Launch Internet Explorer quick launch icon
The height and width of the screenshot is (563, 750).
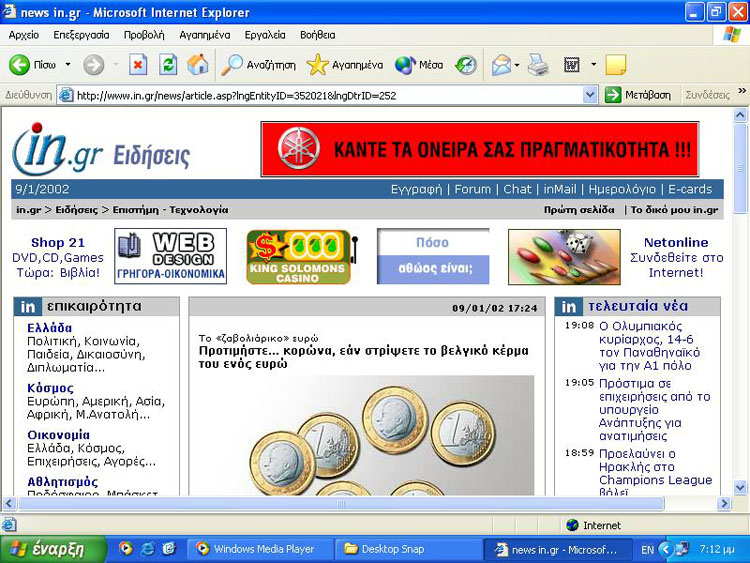(x=147, y=549)
